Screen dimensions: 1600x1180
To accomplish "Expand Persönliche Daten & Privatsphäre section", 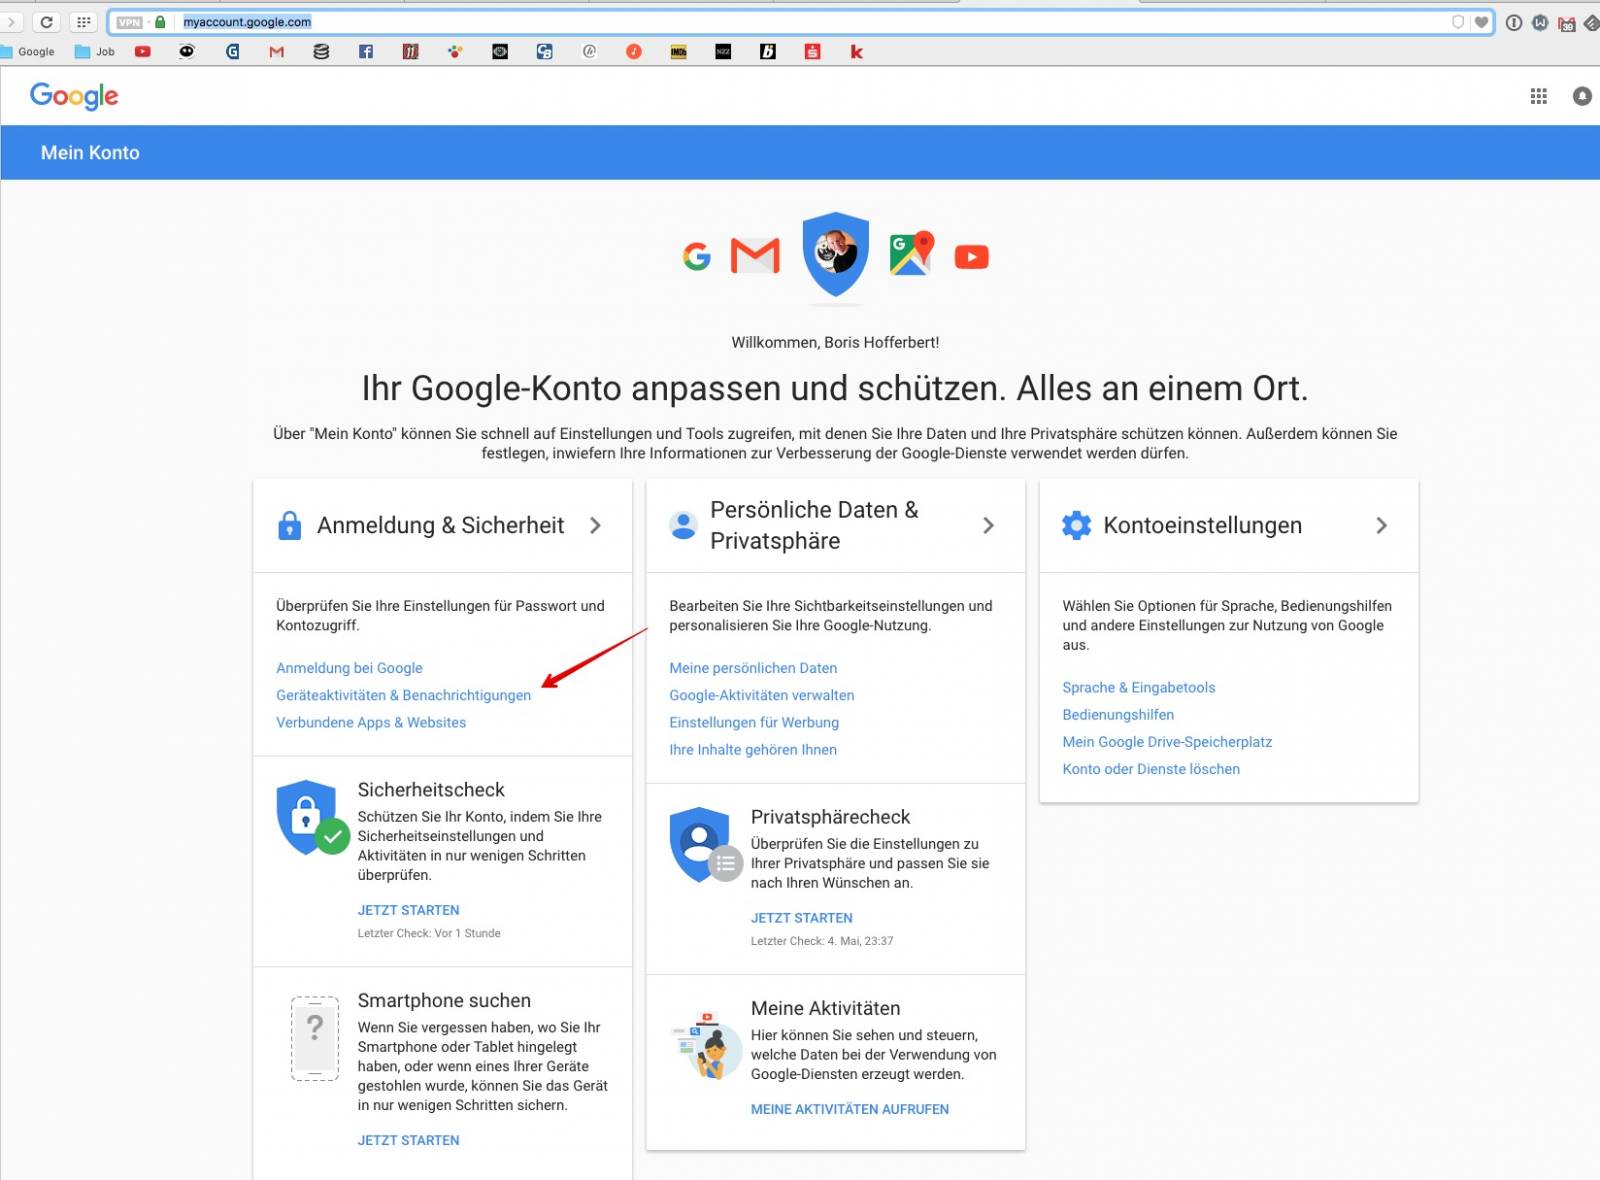I will click(x=988, y=525).
